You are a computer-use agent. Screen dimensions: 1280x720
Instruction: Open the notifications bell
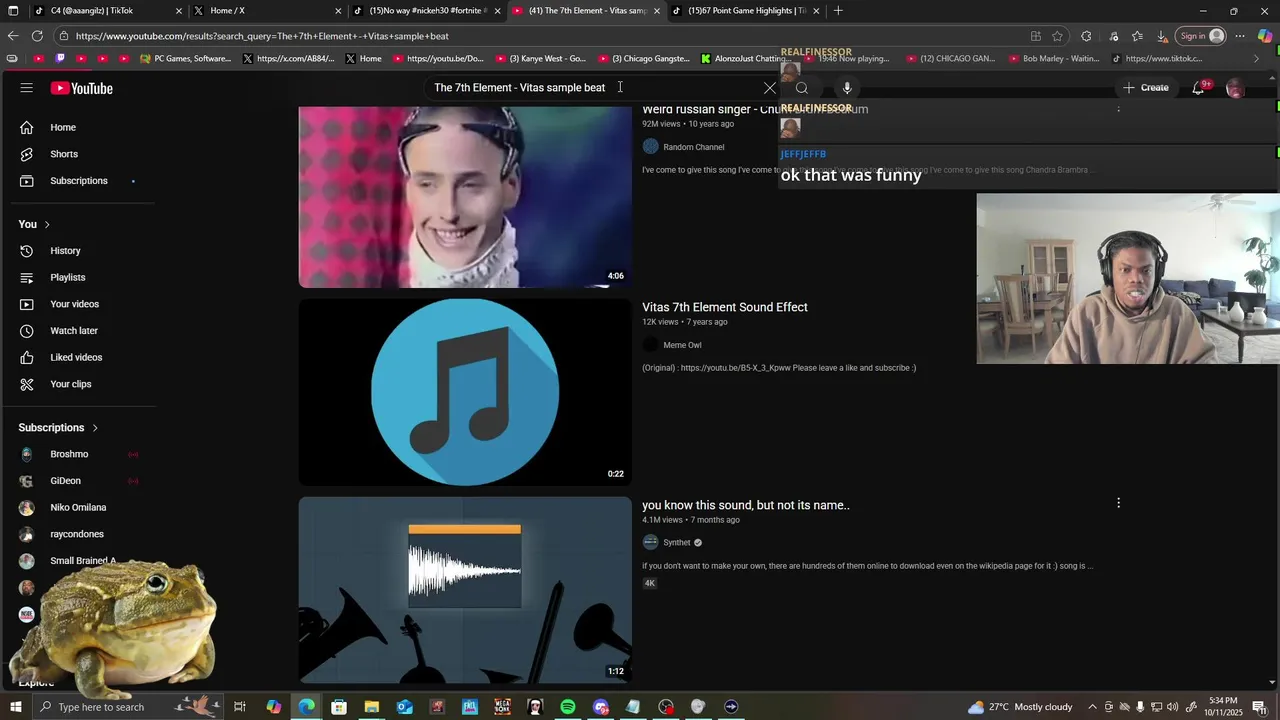[x=1199, y=88]
